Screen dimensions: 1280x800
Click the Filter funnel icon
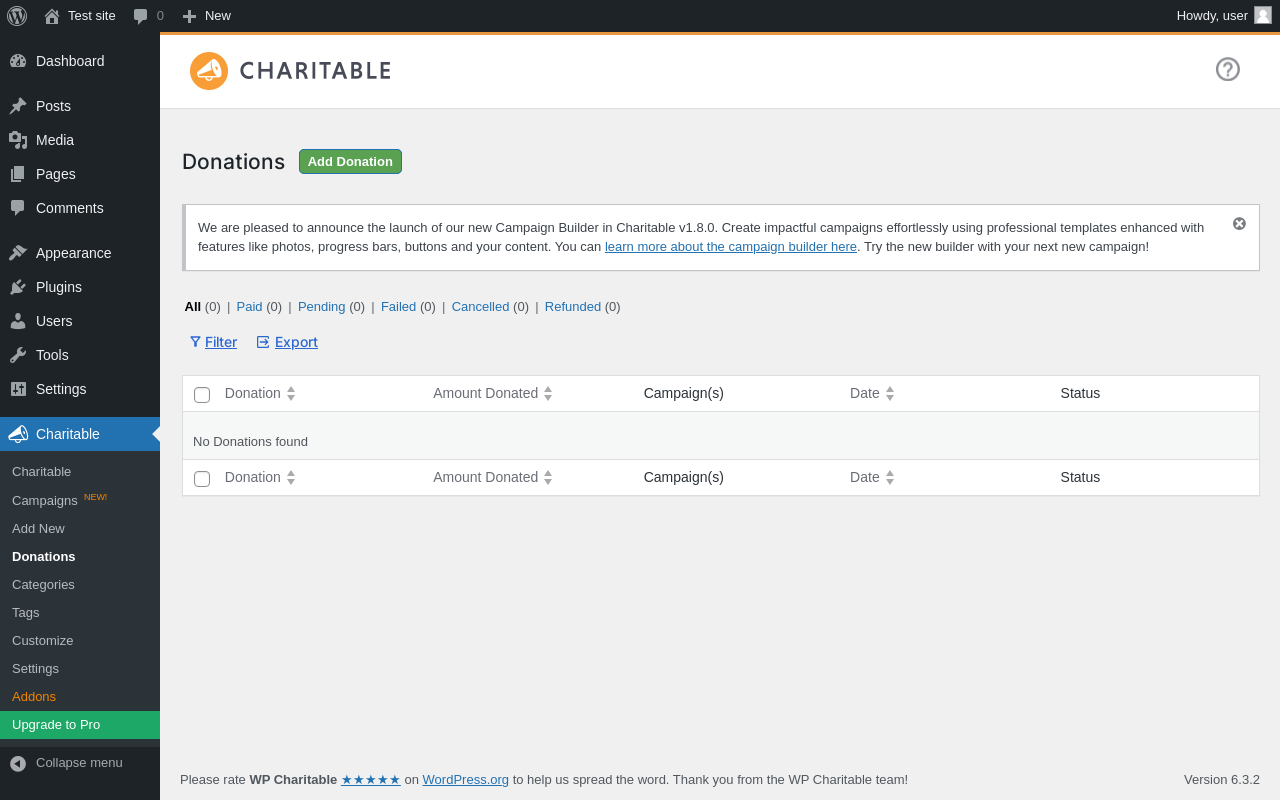coord(195,342)
